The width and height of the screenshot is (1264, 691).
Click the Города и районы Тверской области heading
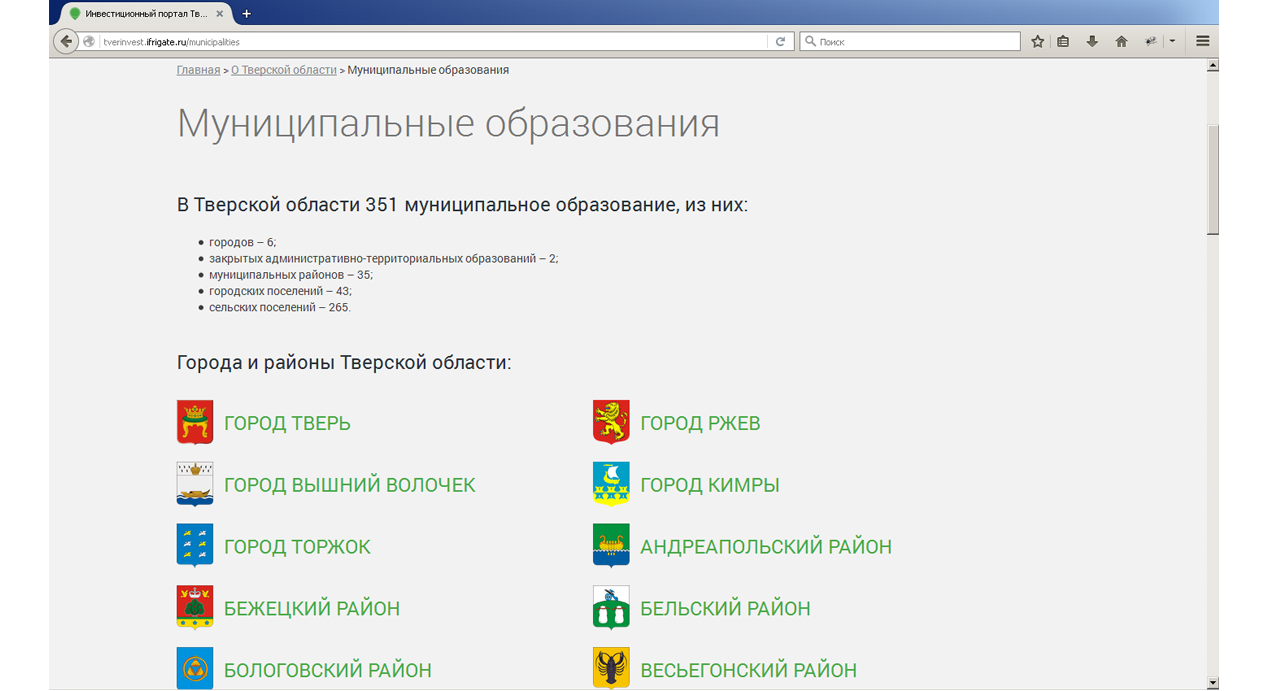tap(344, 362)
